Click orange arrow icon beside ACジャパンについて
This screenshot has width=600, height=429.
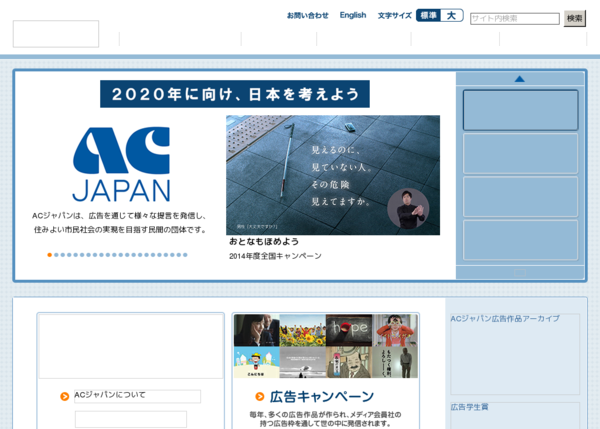pyautogui.click(x=65, y=396)
